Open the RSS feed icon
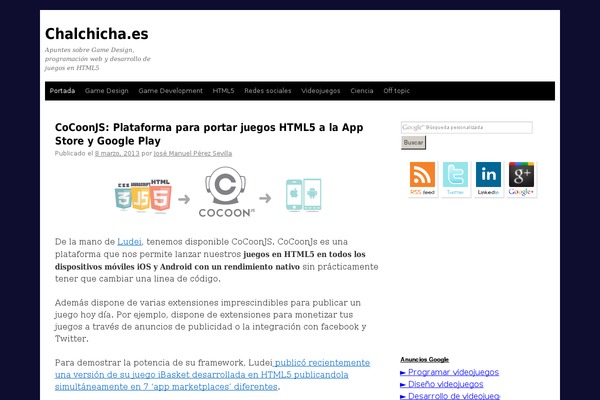600x400 pixels. tap(422, 179)
